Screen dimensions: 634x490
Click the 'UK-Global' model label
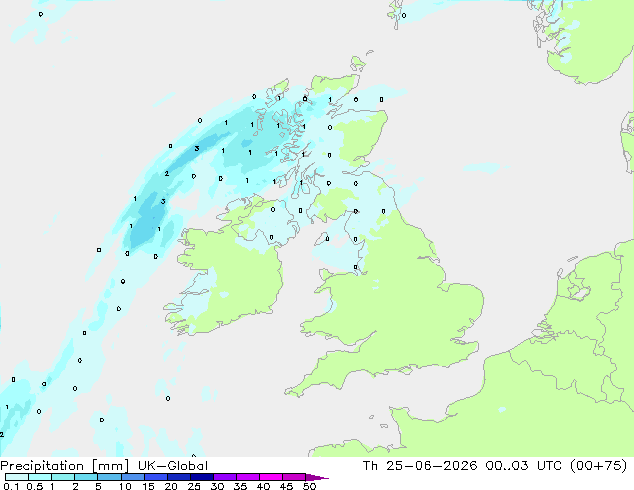pyautogui.click(x=173, y=466)
